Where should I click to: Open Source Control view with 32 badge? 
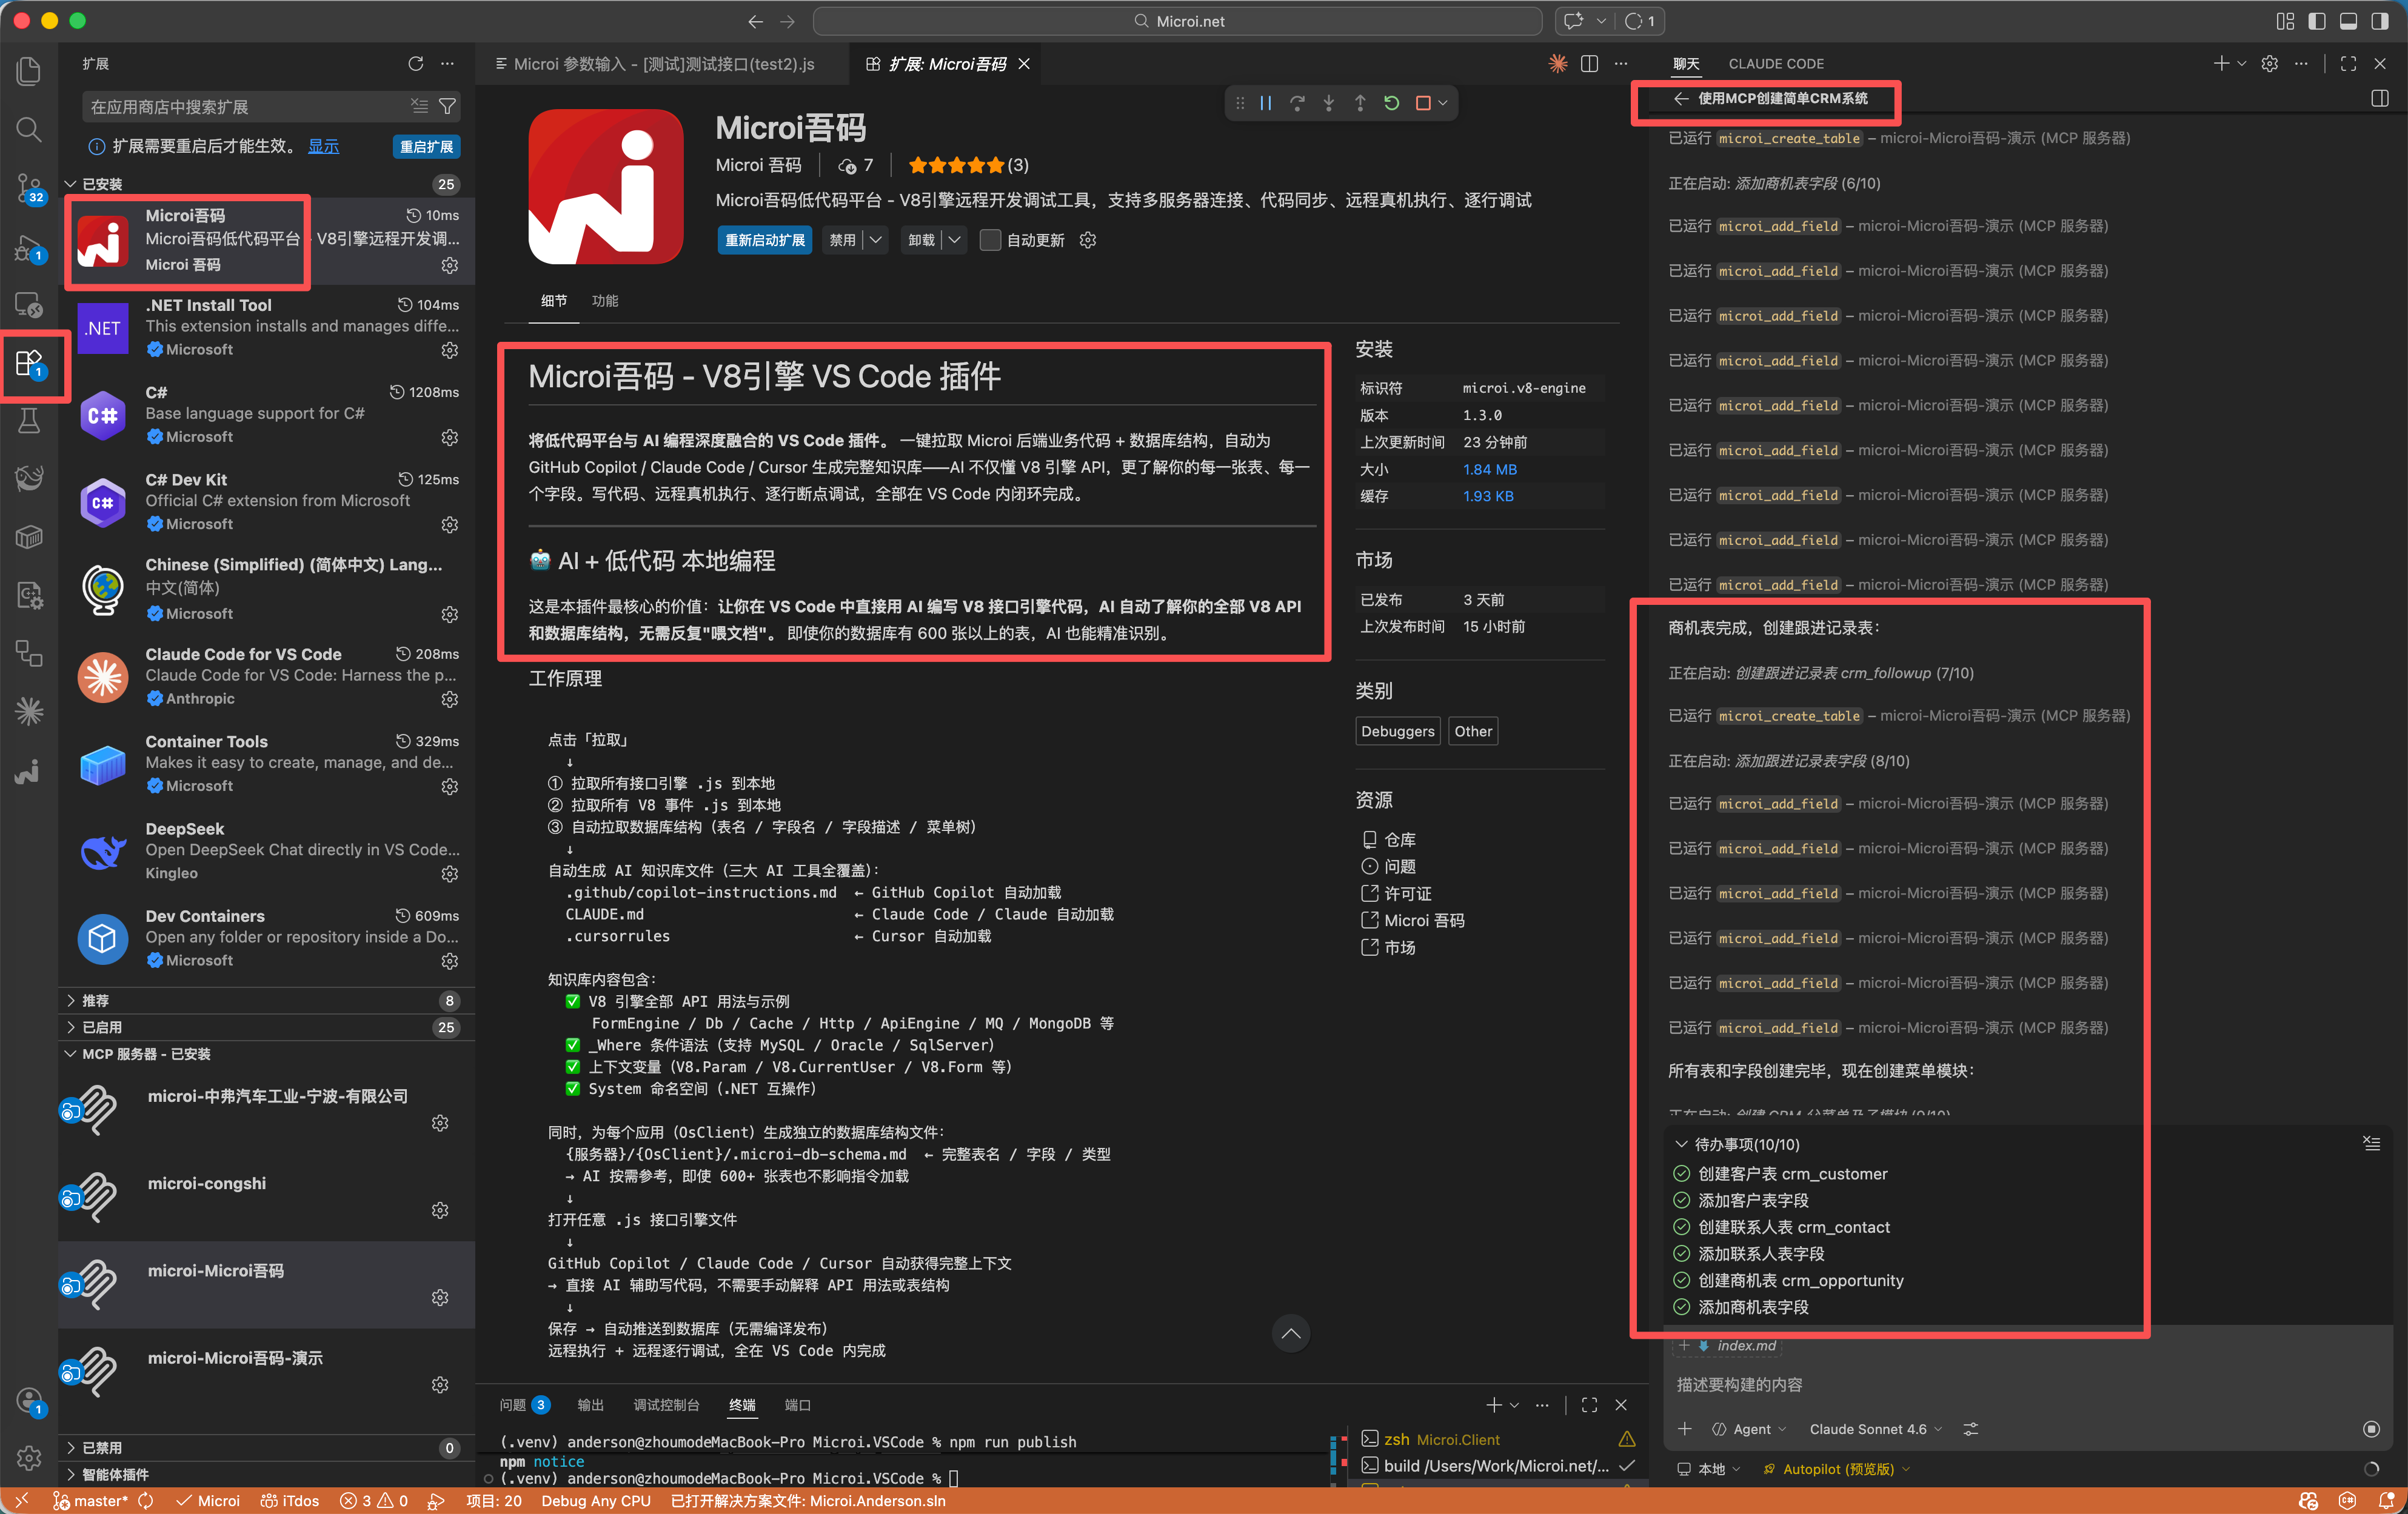click(x=29, y=187)
